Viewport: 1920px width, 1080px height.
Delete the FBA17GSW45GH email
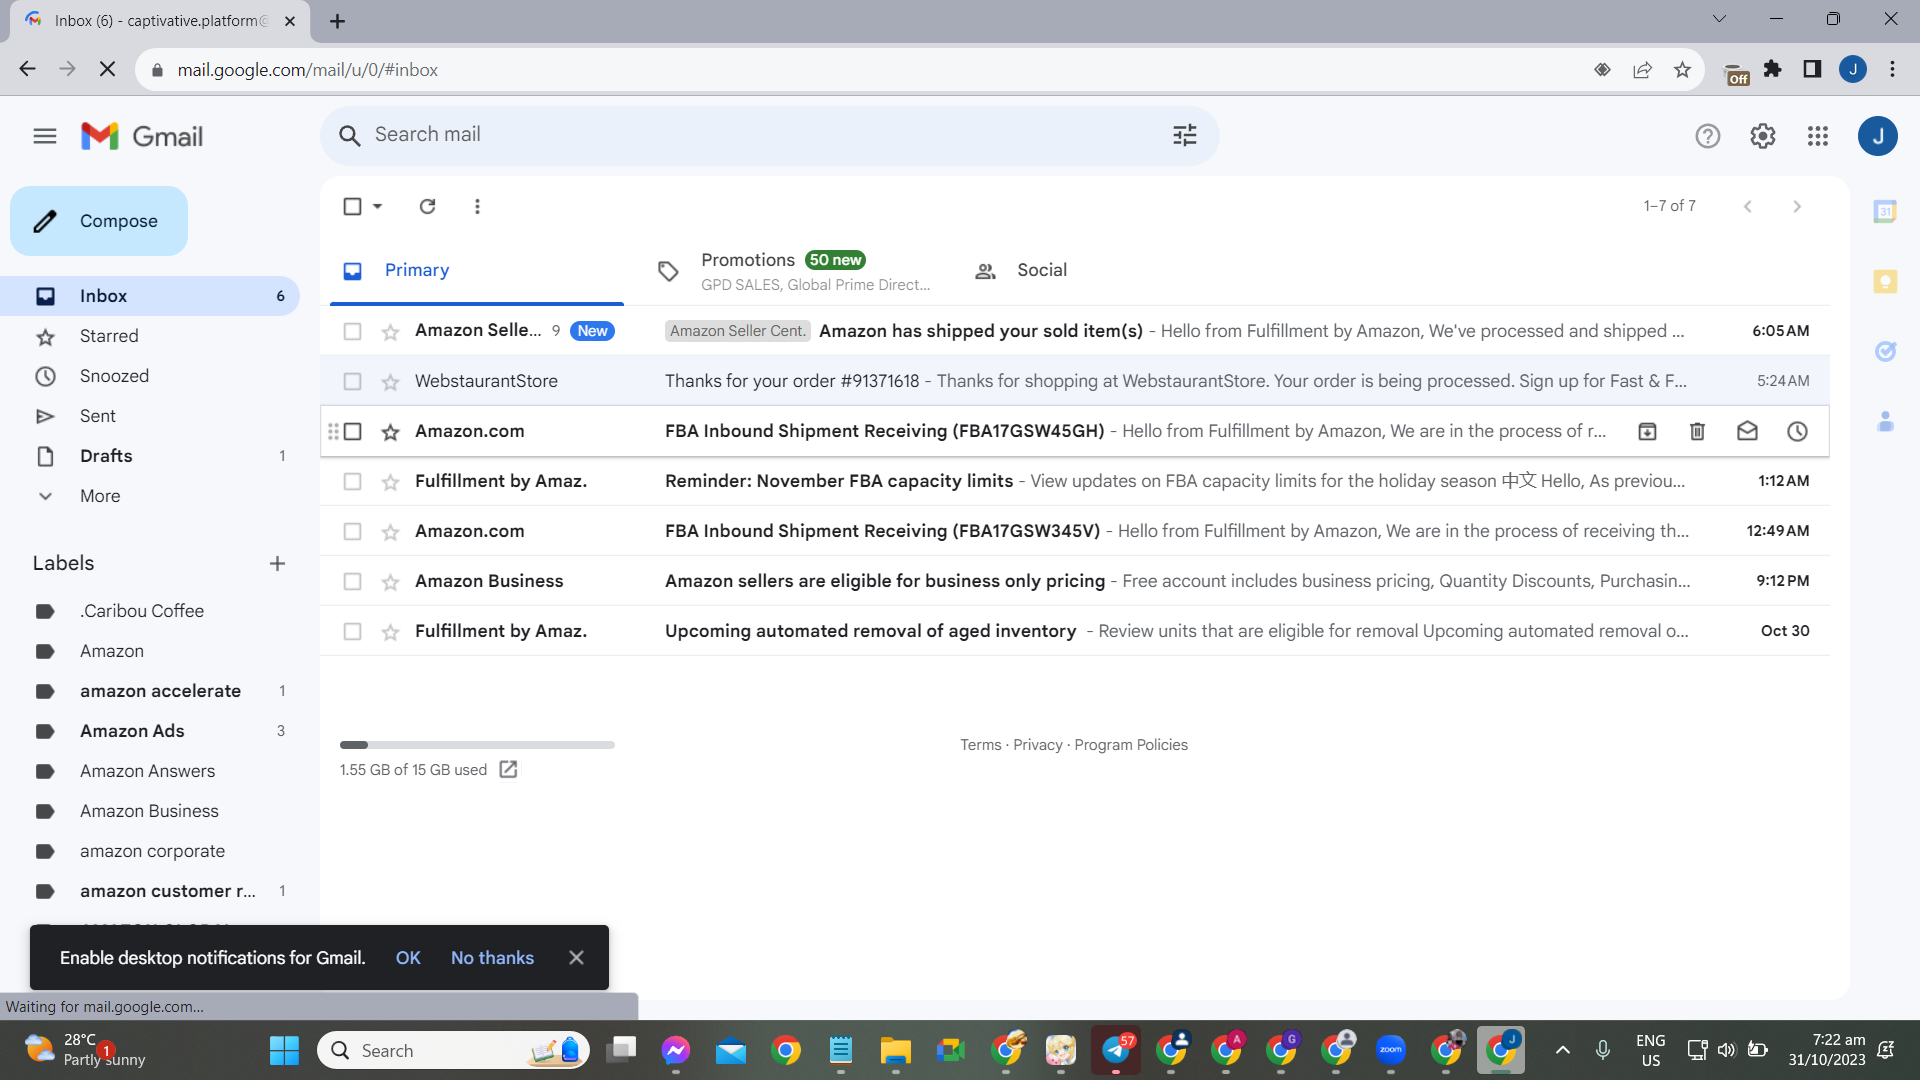(1697, 431)
